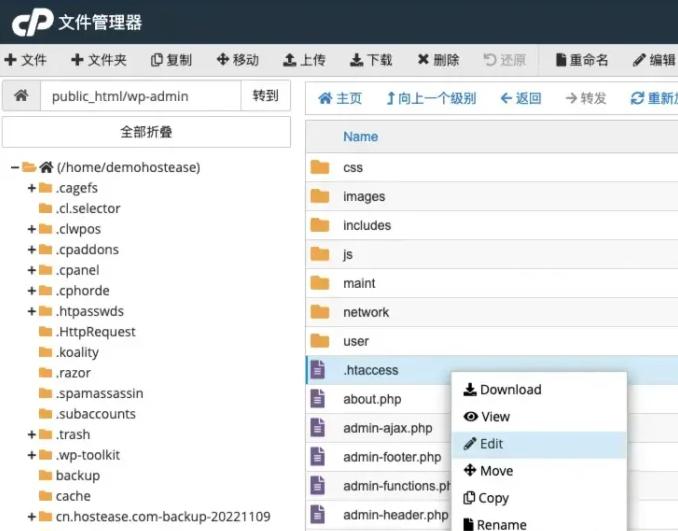678x531 pixels.
Task: Click the admin-footer.php file icon
Action: coord(318,457)
